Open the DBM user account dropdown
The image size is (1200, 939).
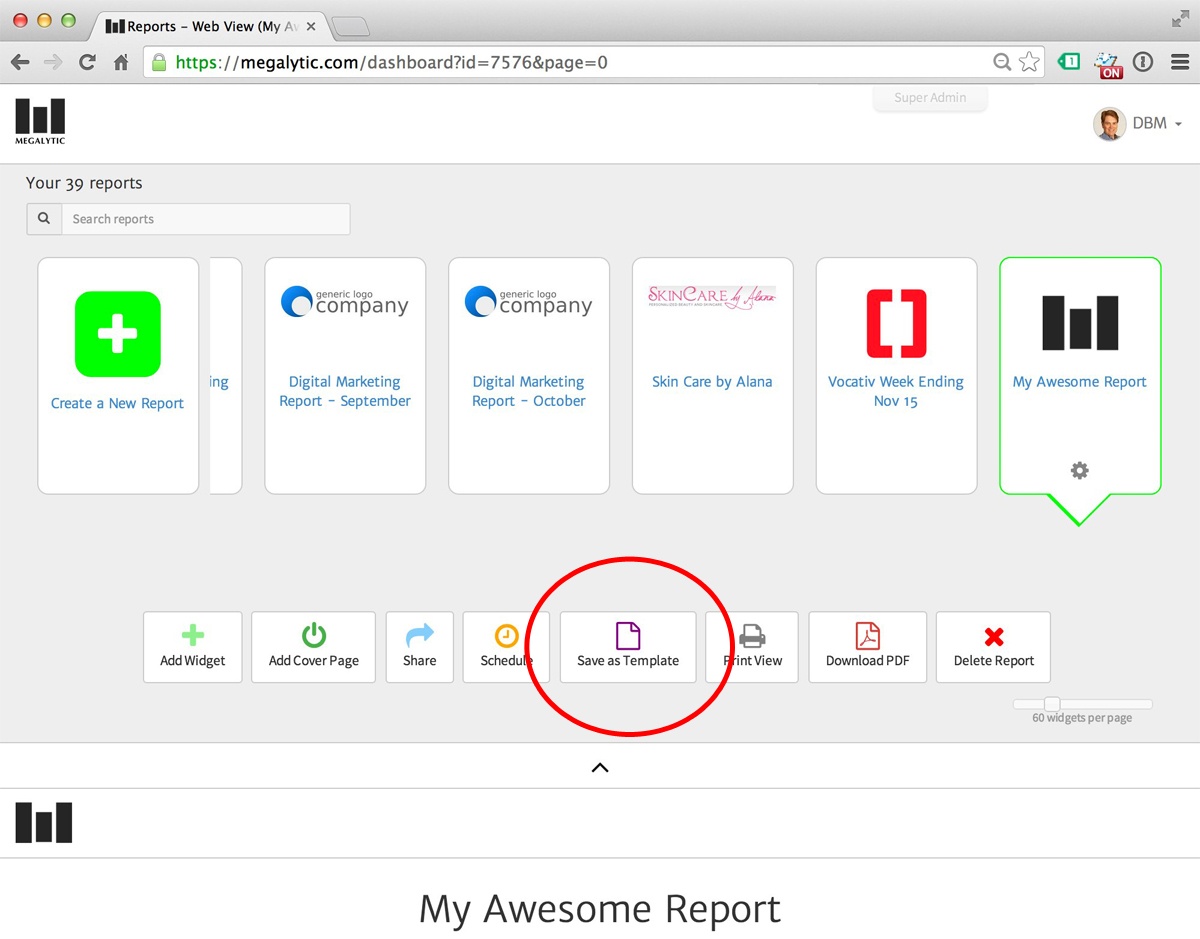click(x=1139, y=123)
